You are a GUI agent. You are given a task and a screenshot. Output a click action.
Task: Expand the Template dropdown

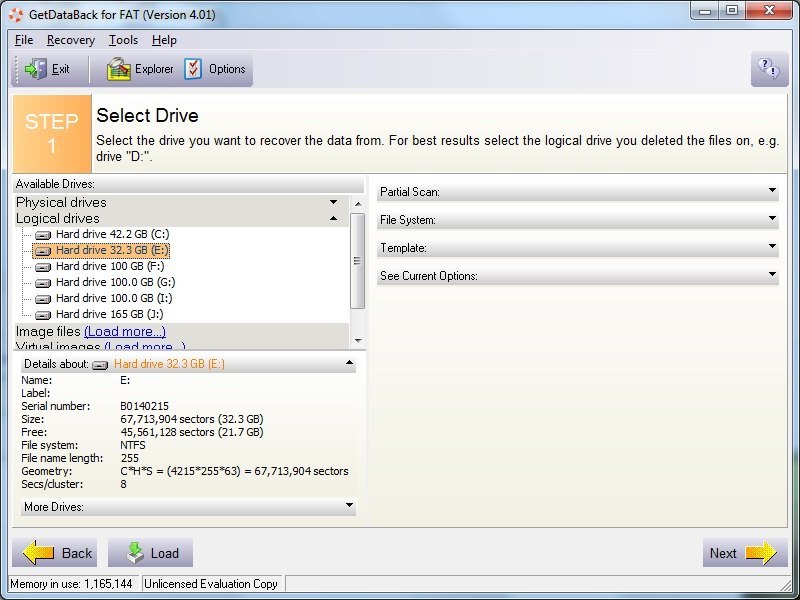(772, 247)
